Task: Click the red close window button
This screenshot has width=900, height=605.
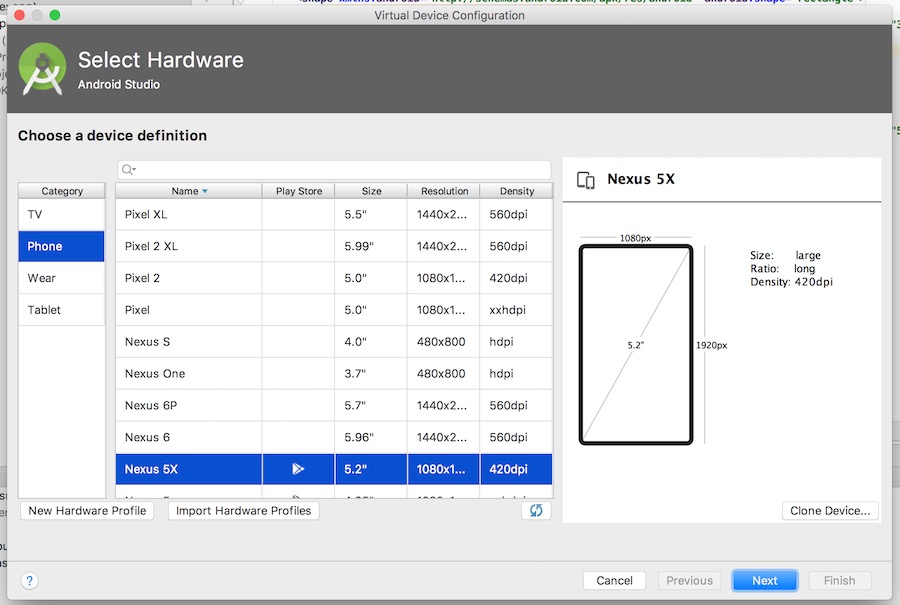Action: (x=19, y=15)
